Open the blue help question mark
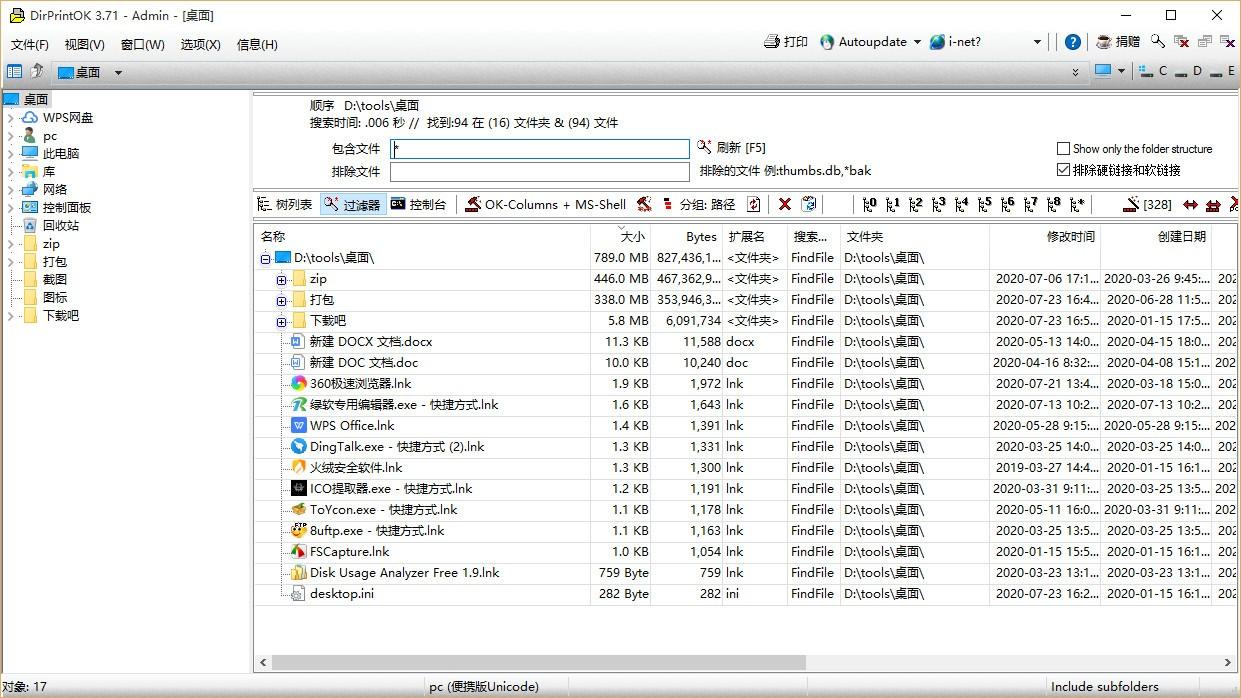The height and width of the screenshot is (698, 1241). (1073, 42)
